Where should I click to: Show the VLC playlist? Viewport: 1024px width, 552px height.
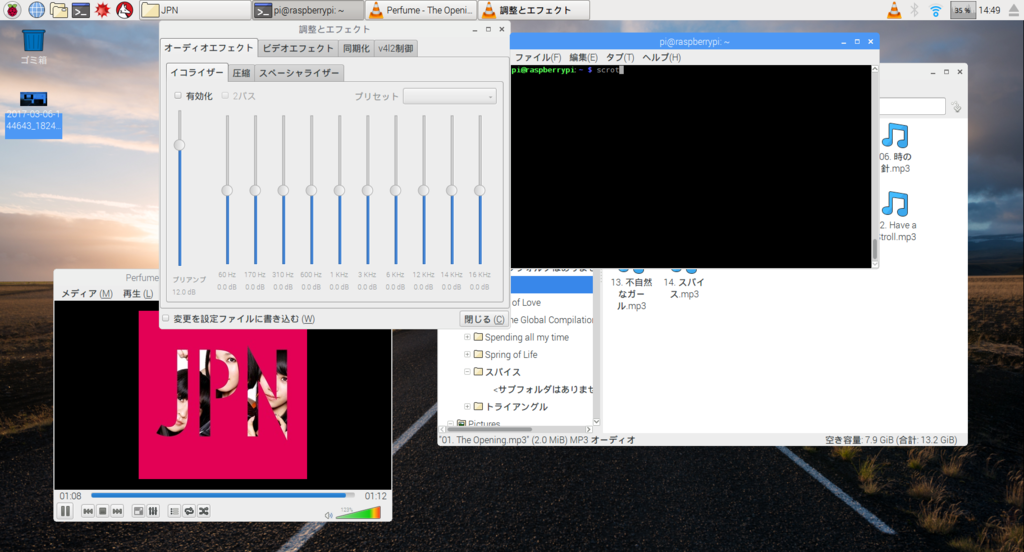(x=174, y=511)
